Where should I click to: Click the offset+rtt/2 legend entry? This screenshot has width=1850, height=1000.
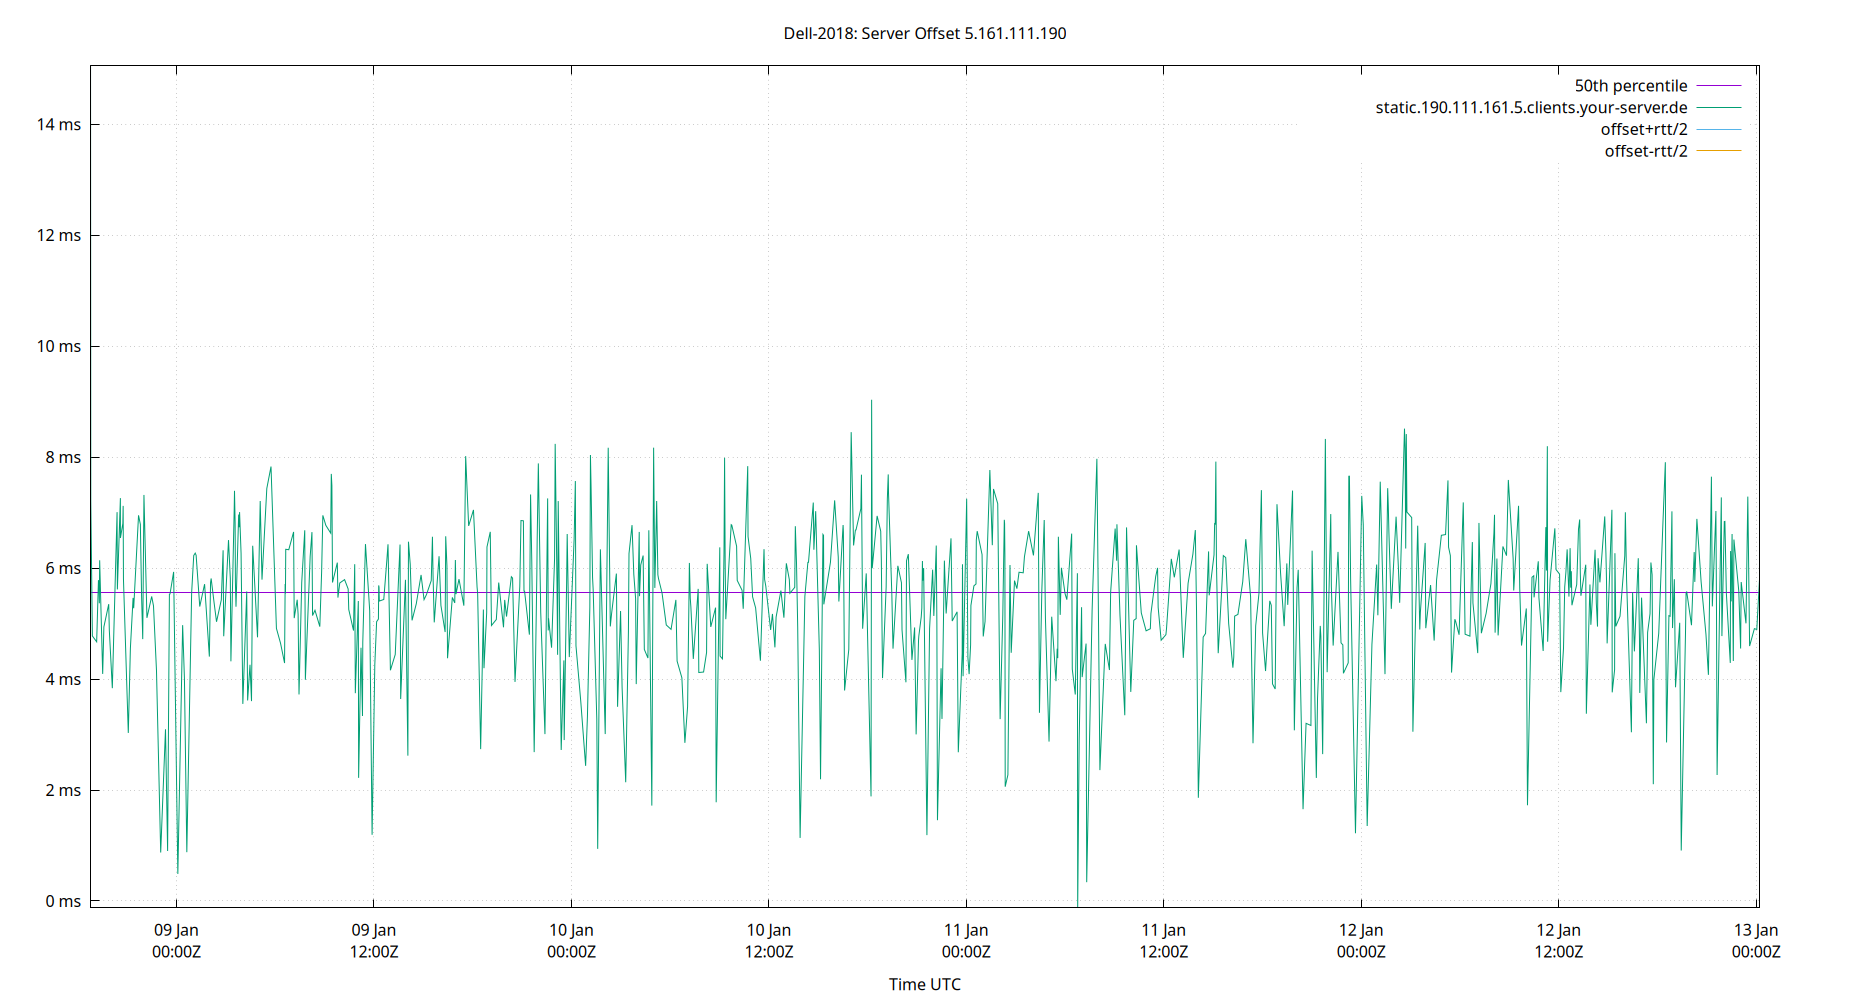pos(1644,128)
